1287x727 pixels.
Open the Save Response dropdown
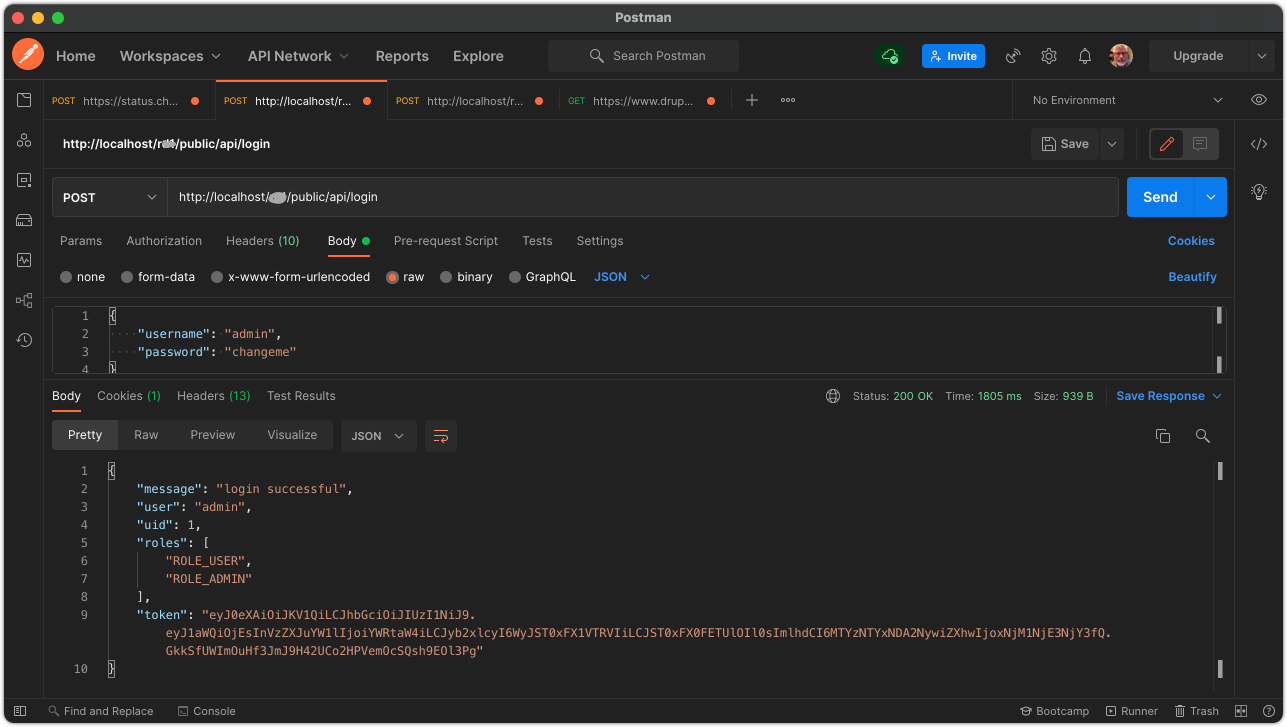(x=1167, y=395)
